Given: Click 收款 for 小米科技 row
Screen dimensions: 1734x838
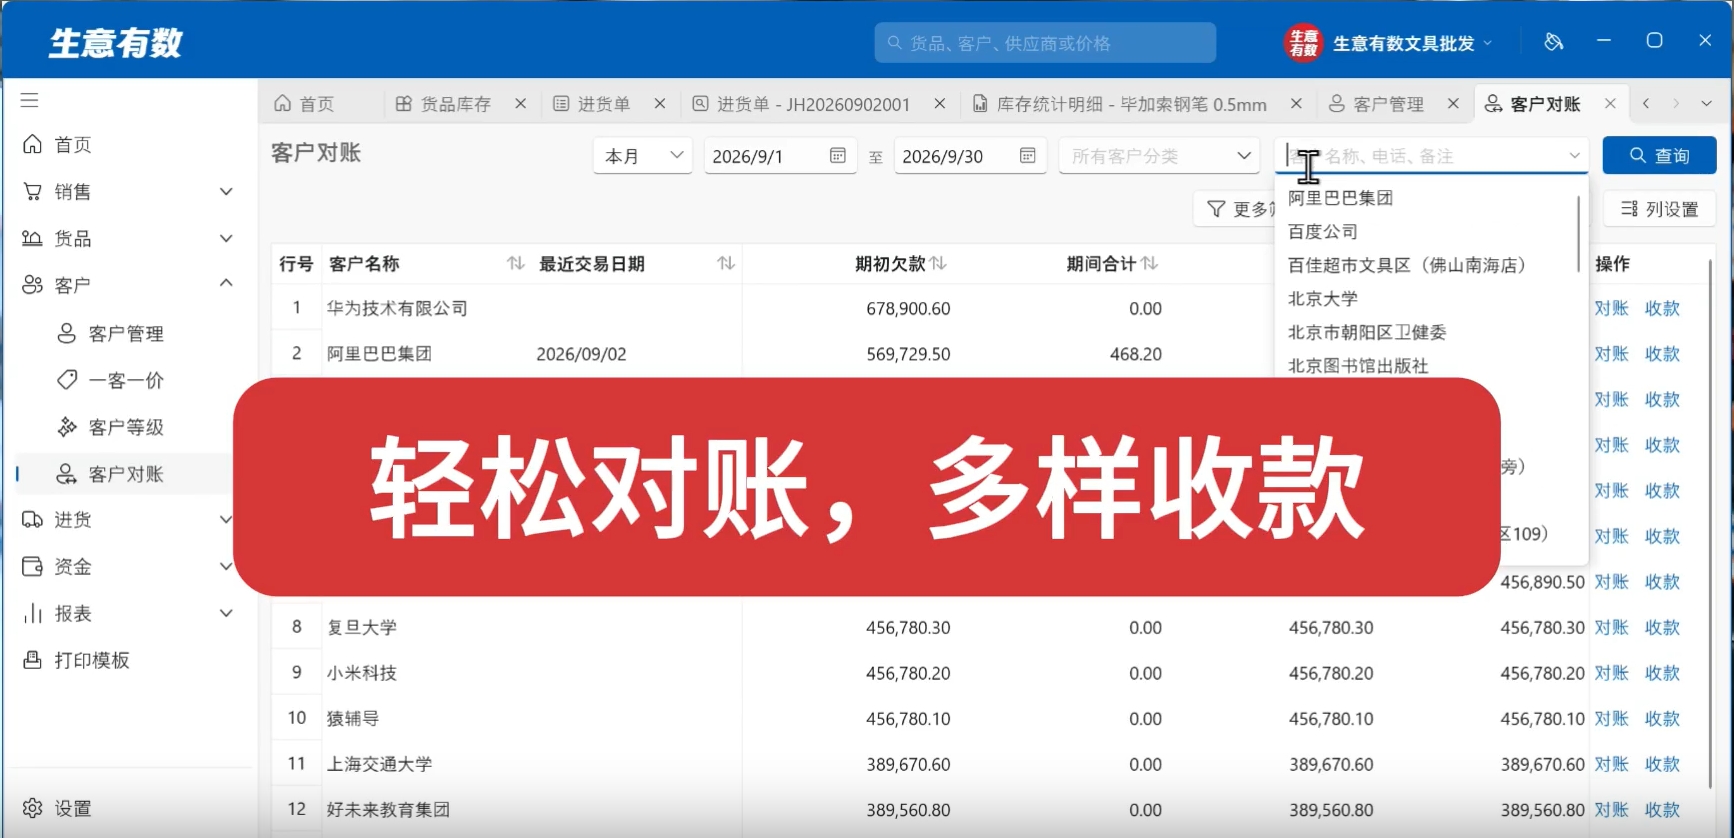Looking at the screenshot, I should coord(1662,673).
